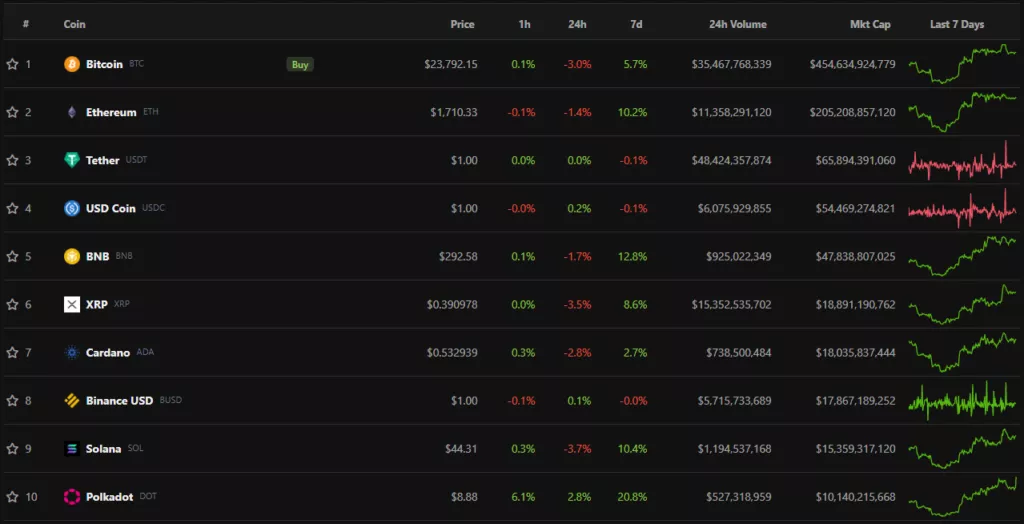Image resolution: width=1024 pixels, height=524 pixels.
Task: Toggle the favorite star for Ethereum
Action: pos(12,112)
